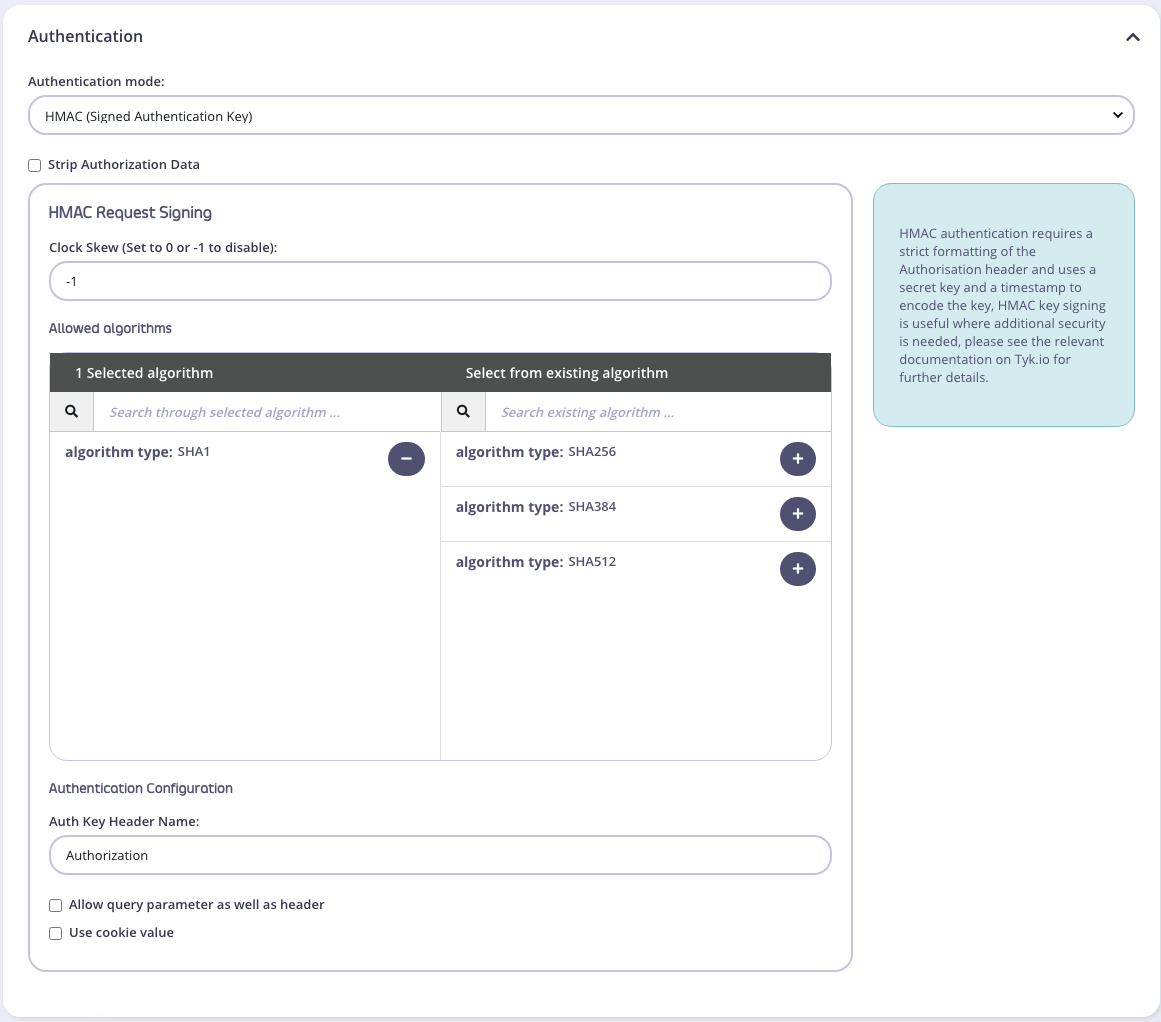Viewport: 1161px width, 1022px height.
Task: Add SHA256 algorithm with plus icon
Action: (x=797, y=458)
